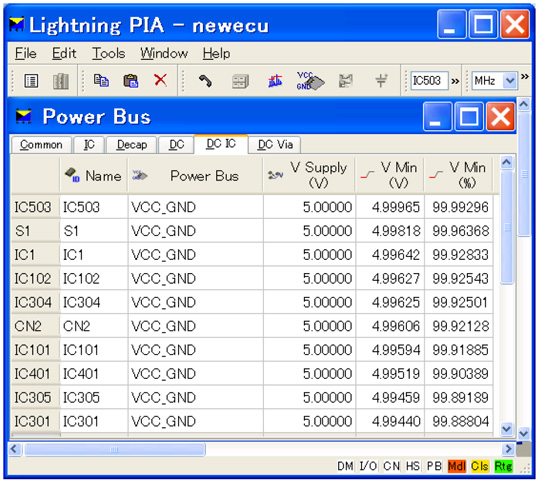Select the IC304 row header
The image size is (540, 482).
click(35, 302)
